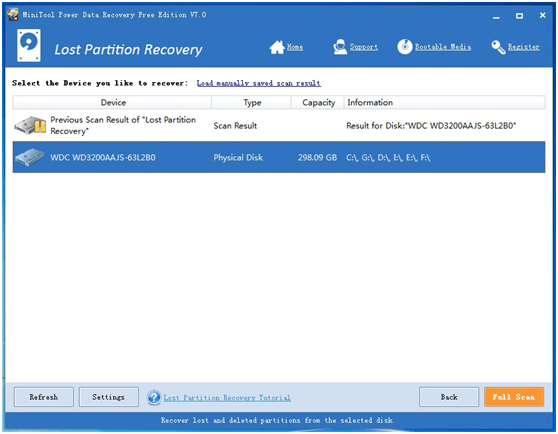The width and height of the screenshot is (558, 434).
Task: Click the Scan Result type cell
Action: (235, 126)
